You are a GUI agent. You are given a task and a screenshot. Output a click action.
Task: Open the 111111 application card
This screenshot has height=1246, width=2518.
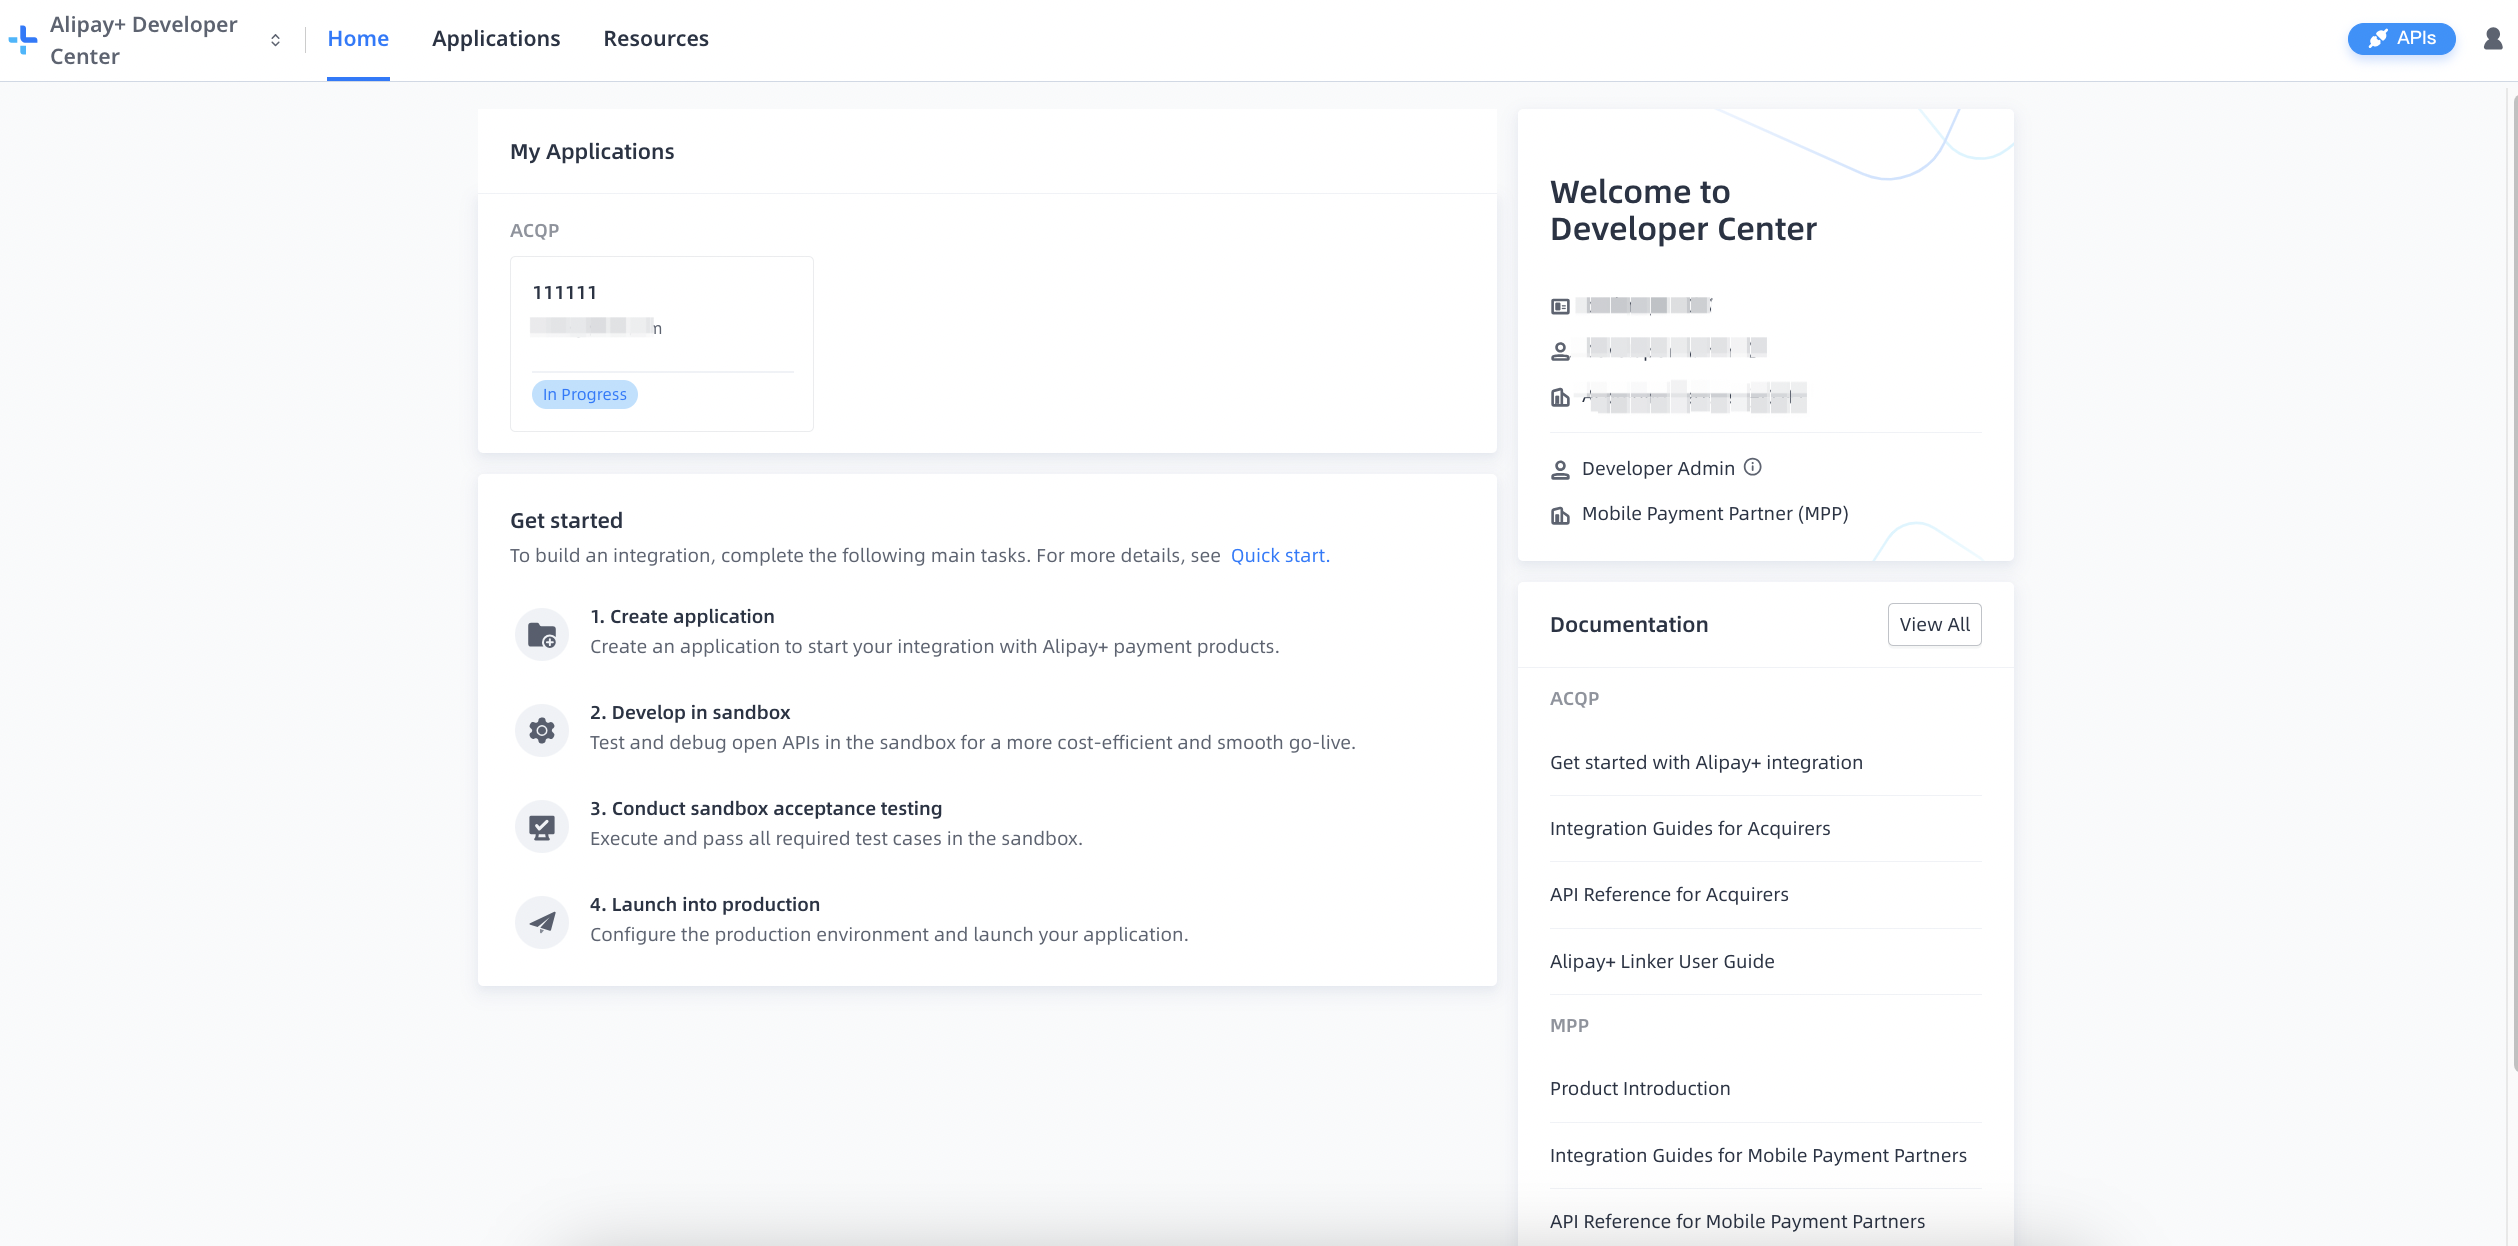[661, 343]
